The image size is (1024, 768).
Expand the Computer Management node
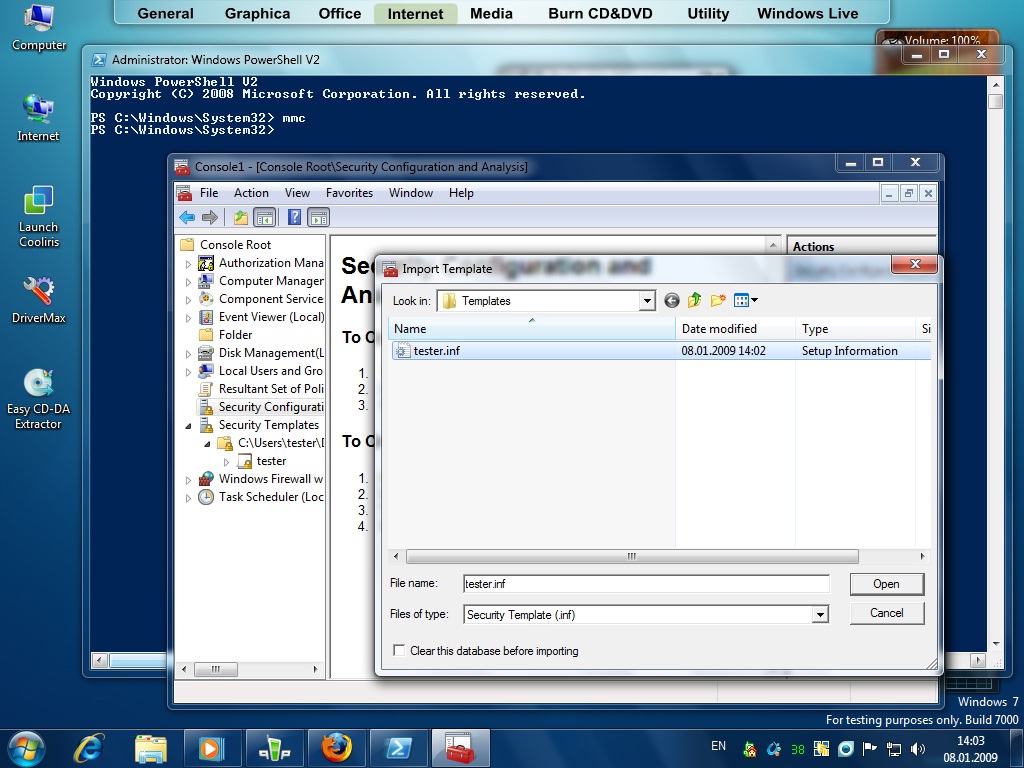pyautogui.click(x=188, y=282)
